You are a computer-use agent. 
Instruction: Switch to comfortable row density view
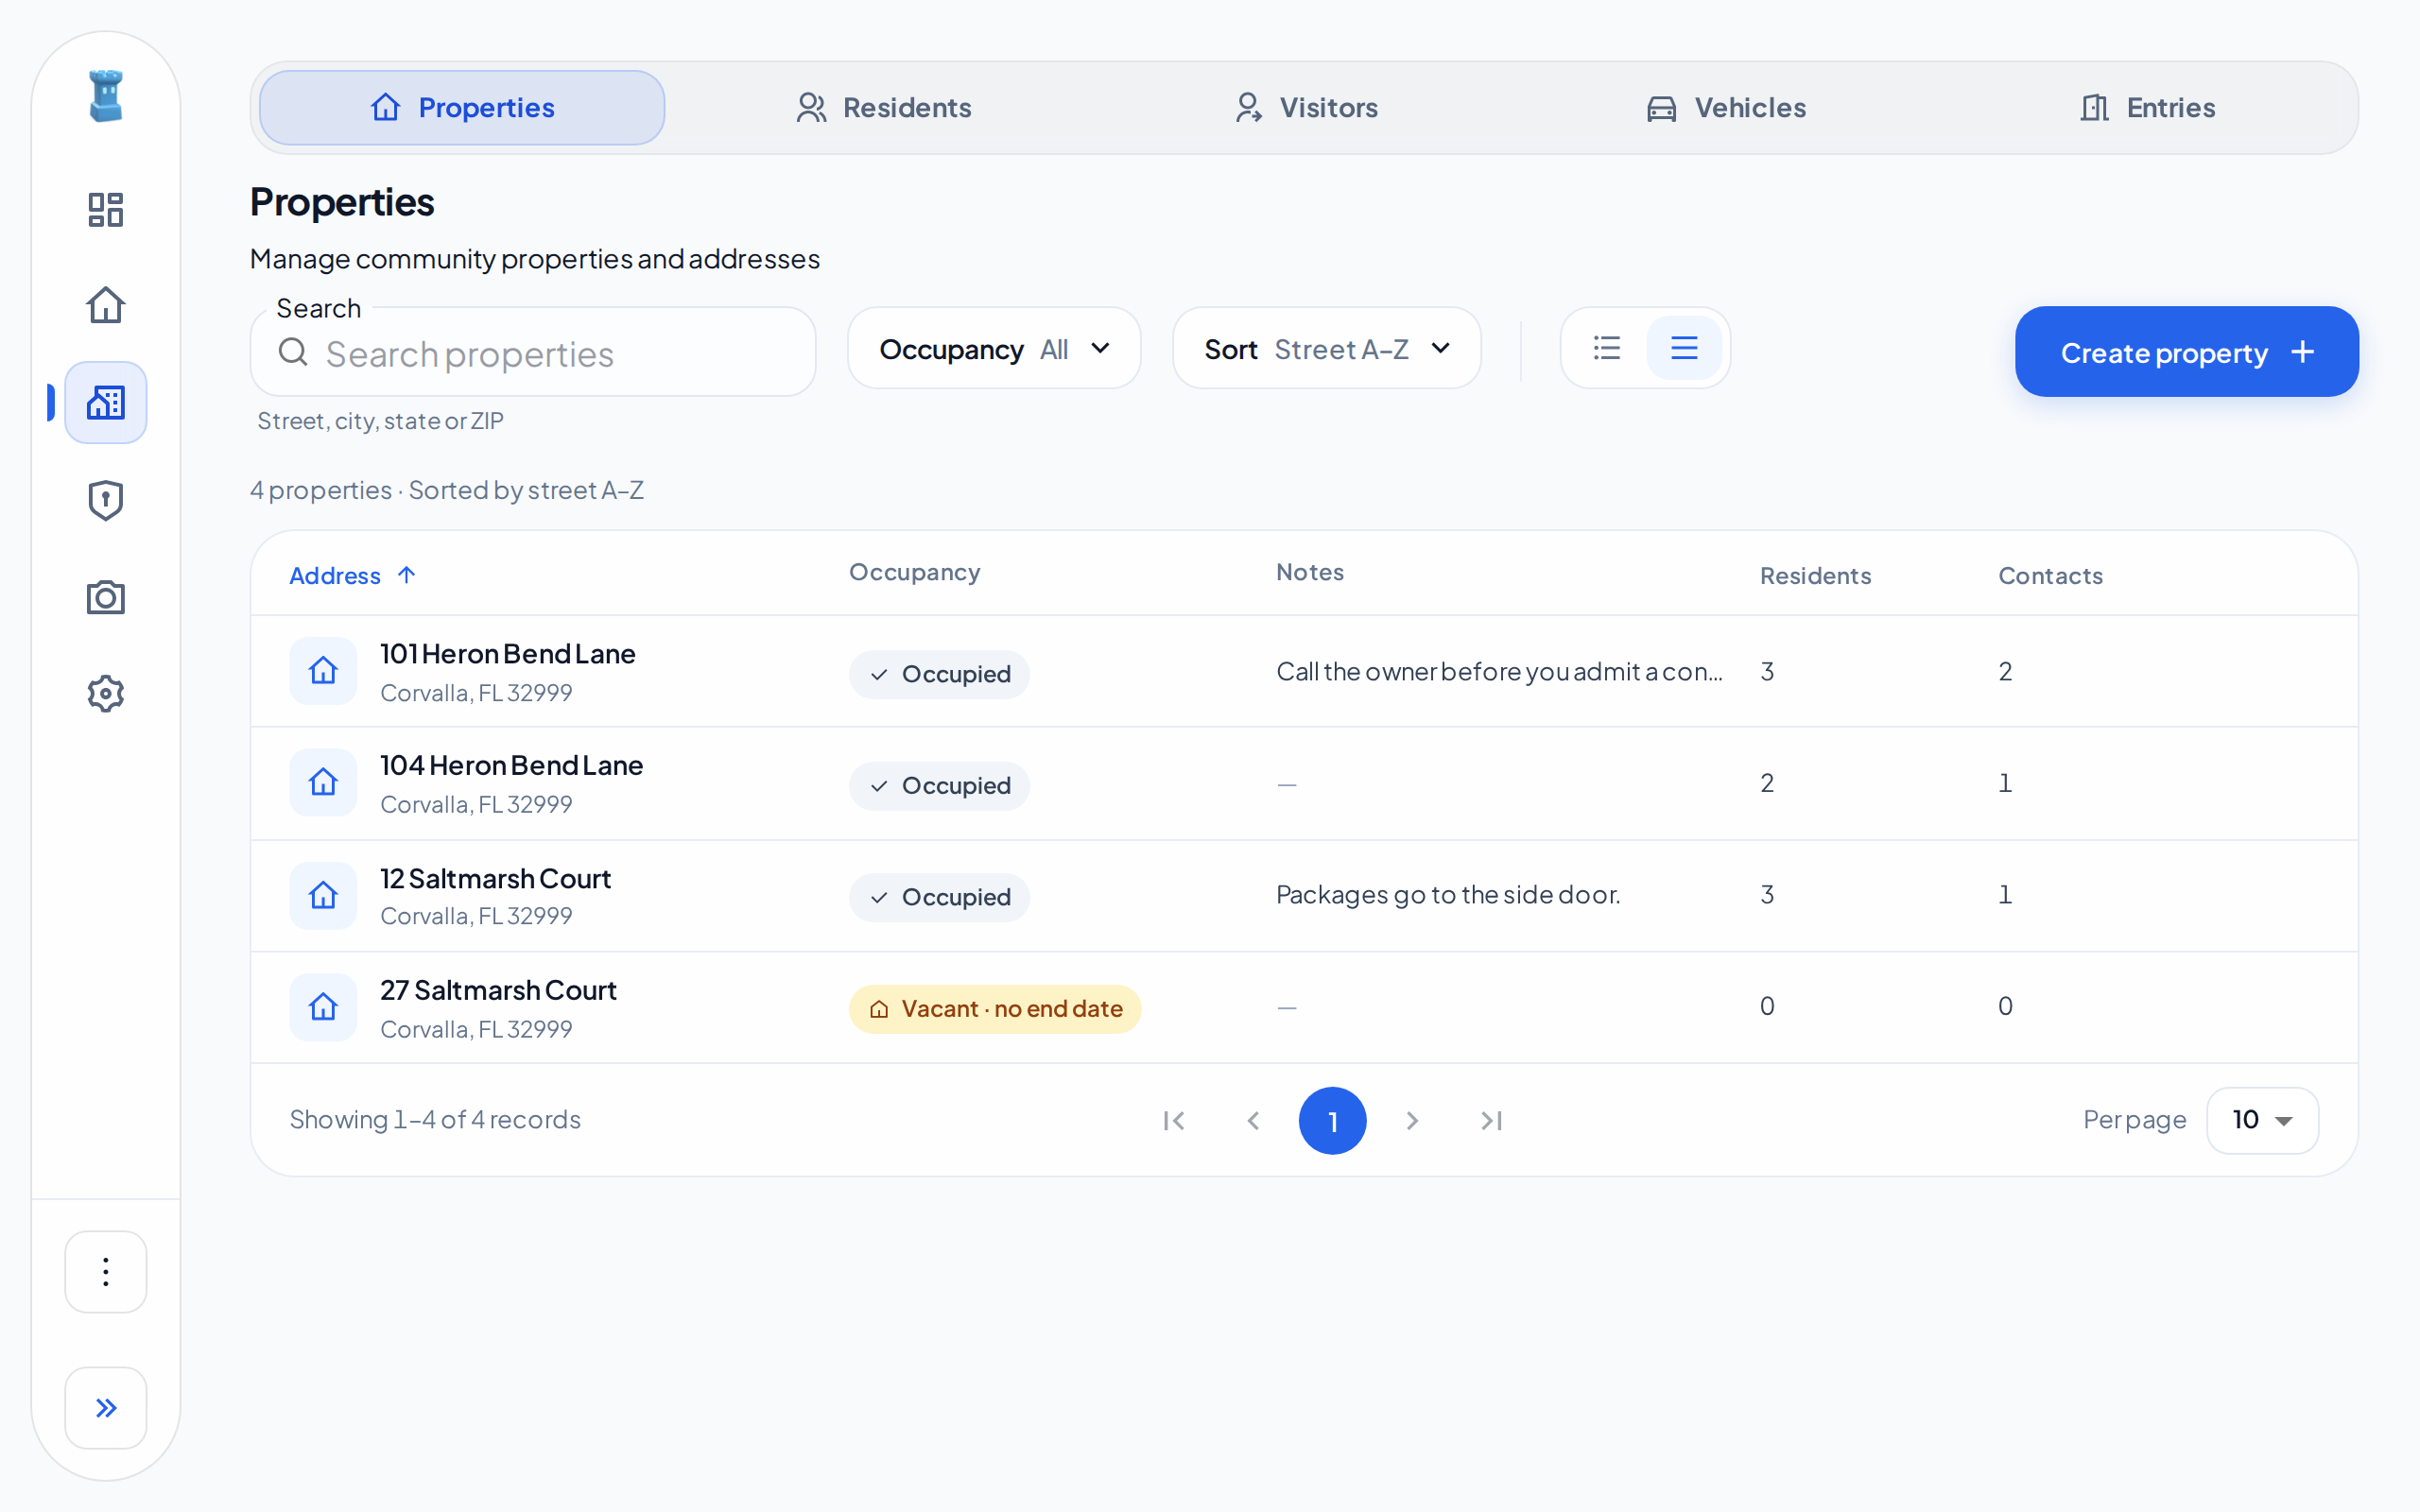tap(1684, 348)
